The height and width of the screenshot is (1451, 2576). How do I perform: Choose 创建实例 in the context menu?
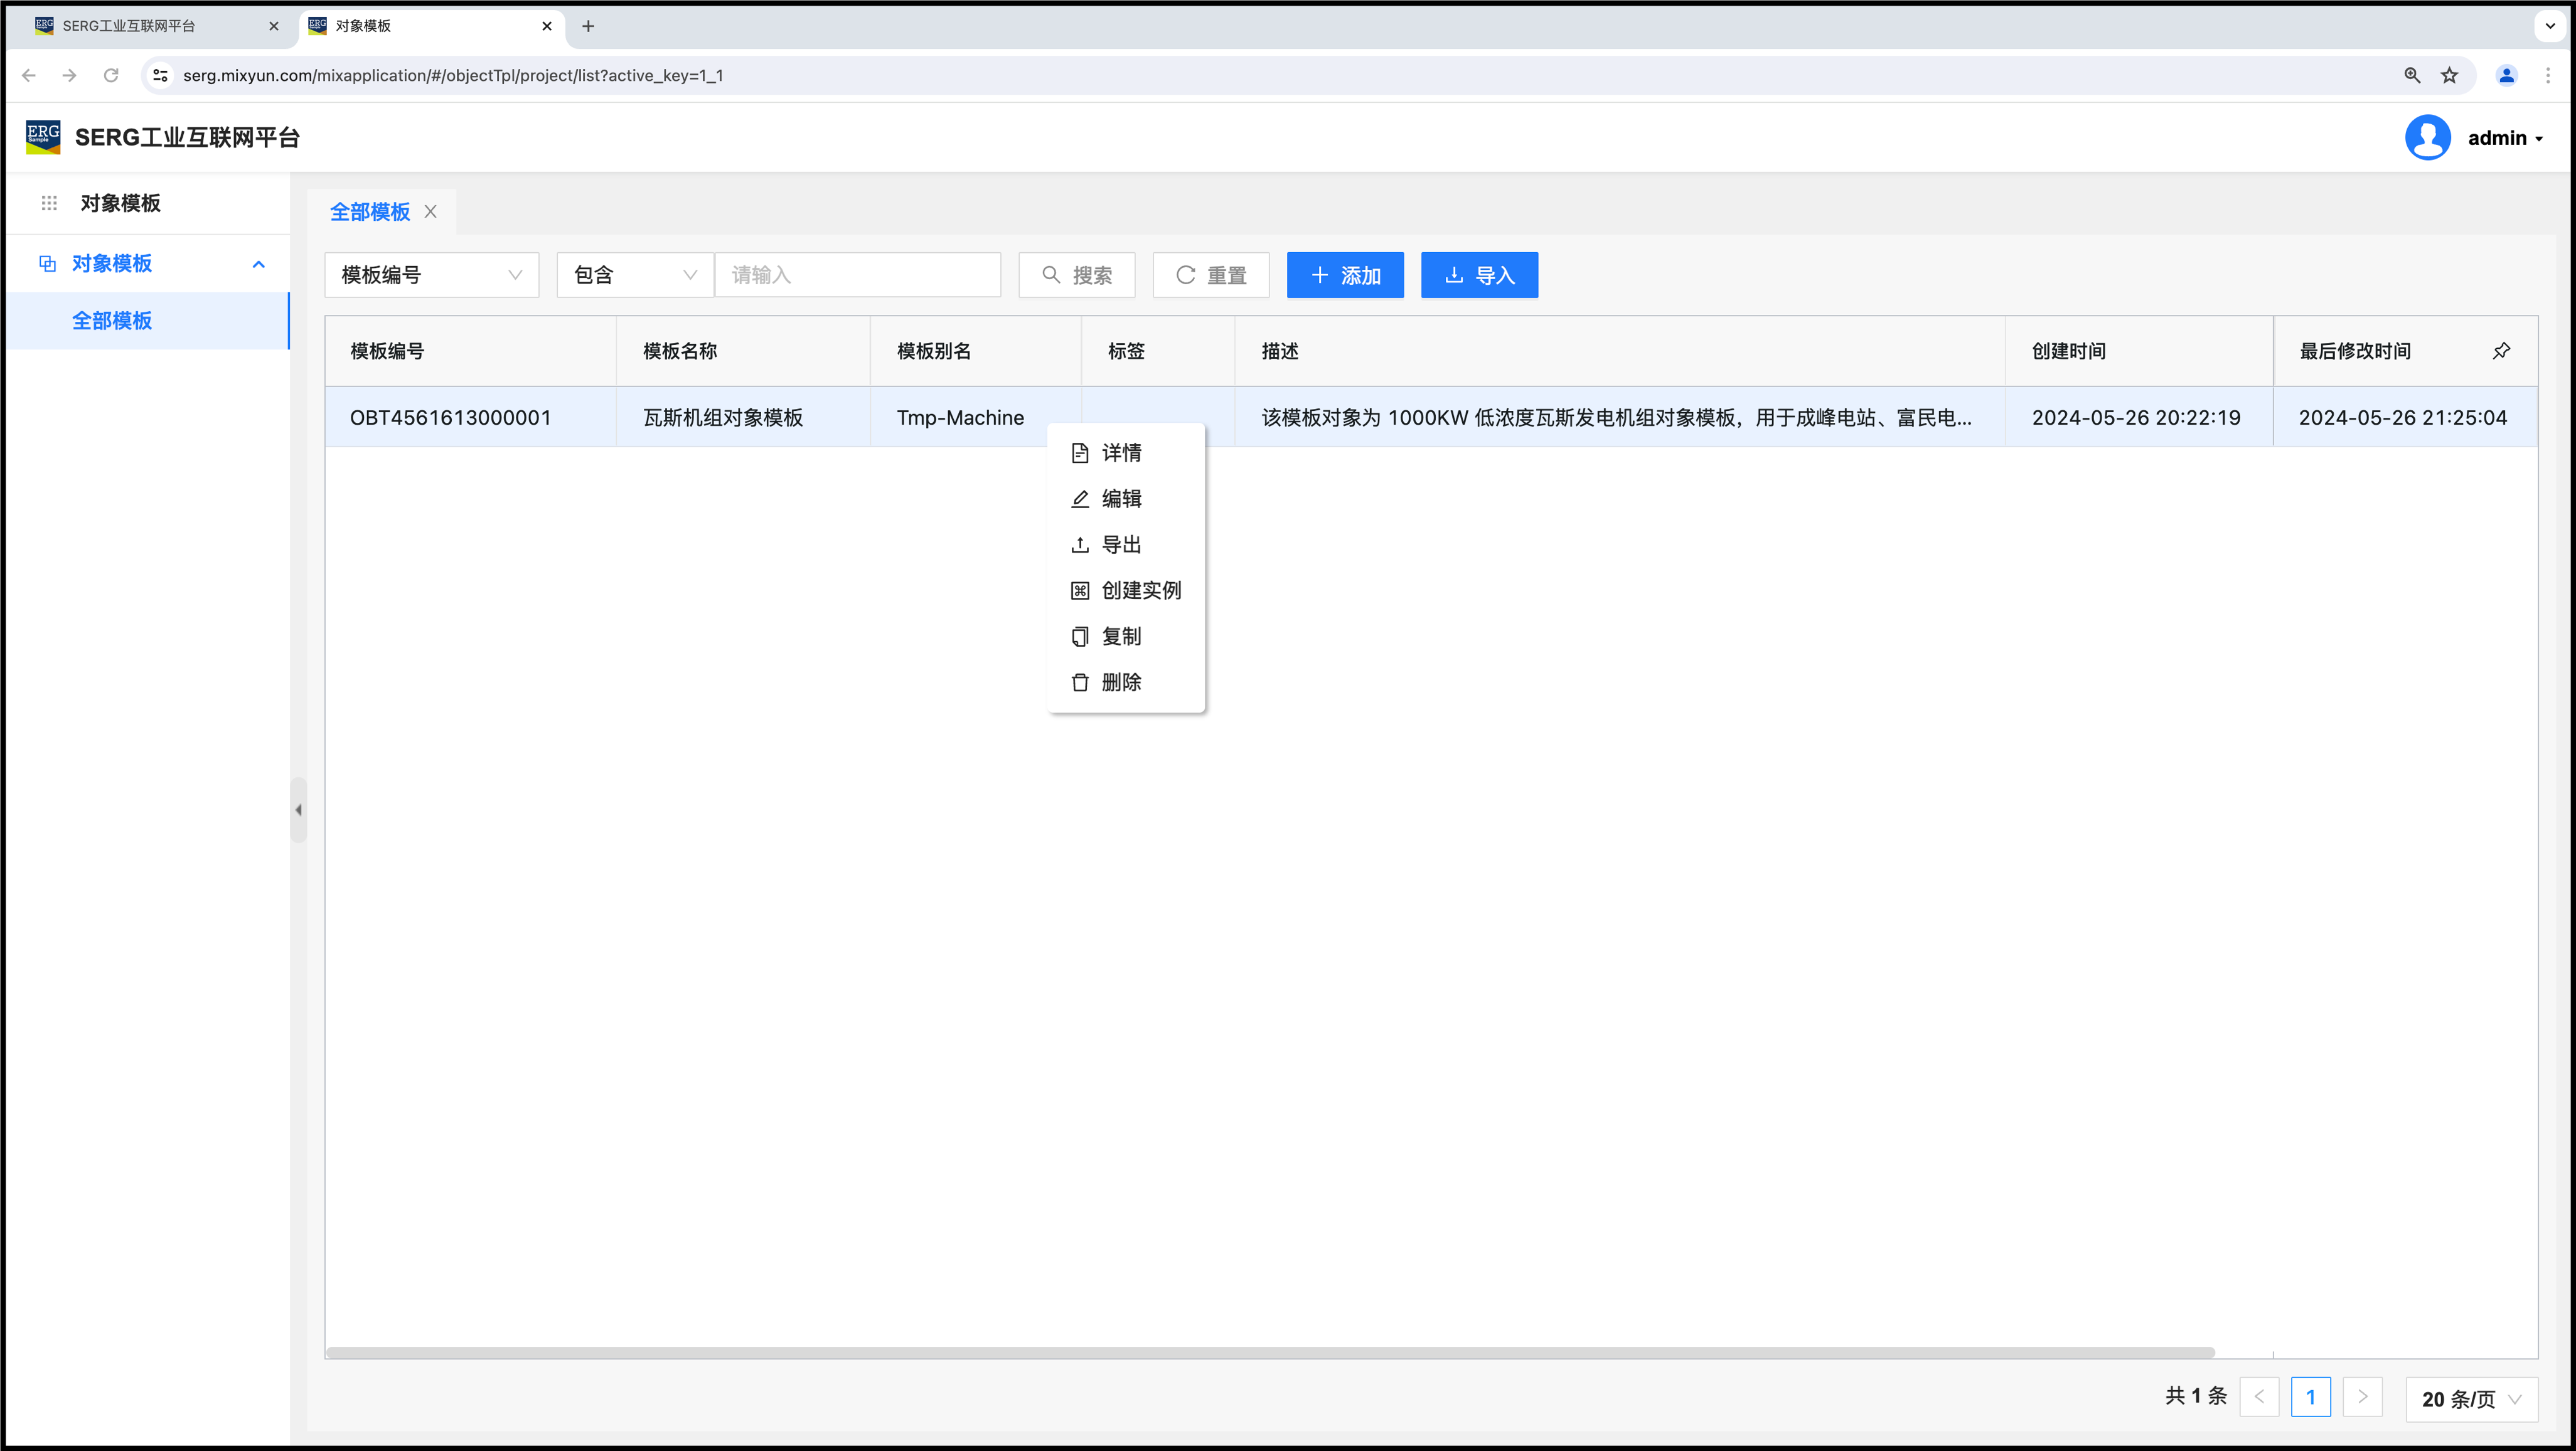pyautogui.click(x=1140, y=591)
